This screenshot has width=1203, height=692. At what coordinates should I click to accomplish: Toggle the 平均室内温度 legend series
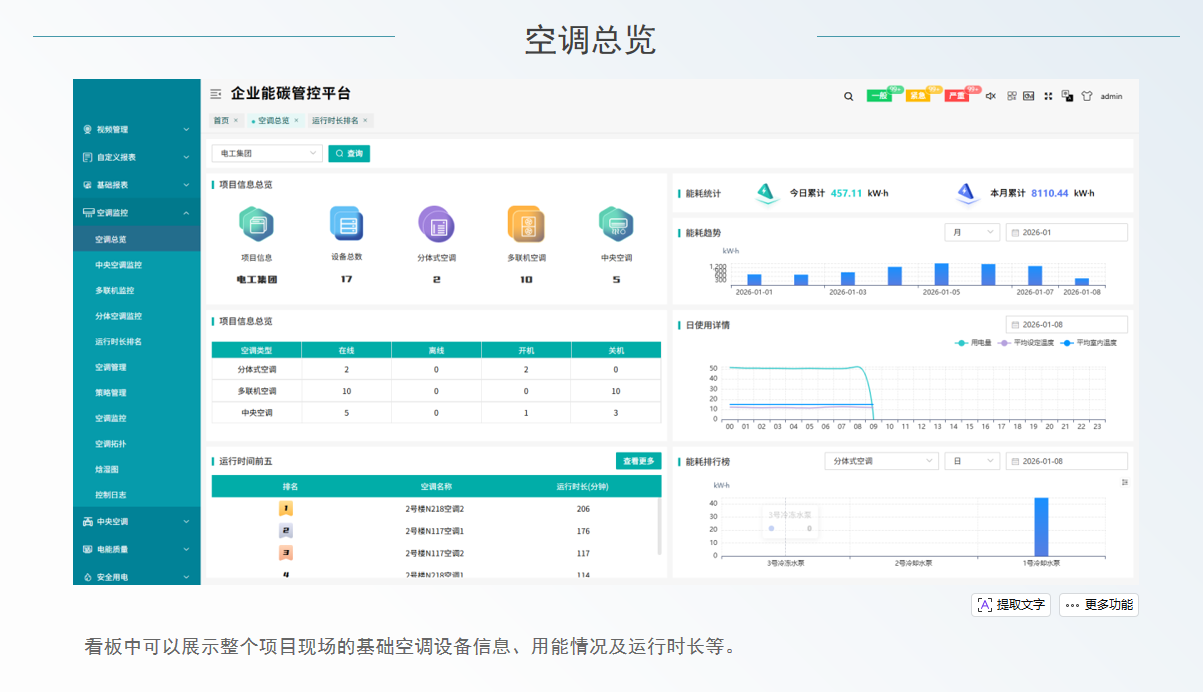pyautogui.click(x=1088, y=343)
